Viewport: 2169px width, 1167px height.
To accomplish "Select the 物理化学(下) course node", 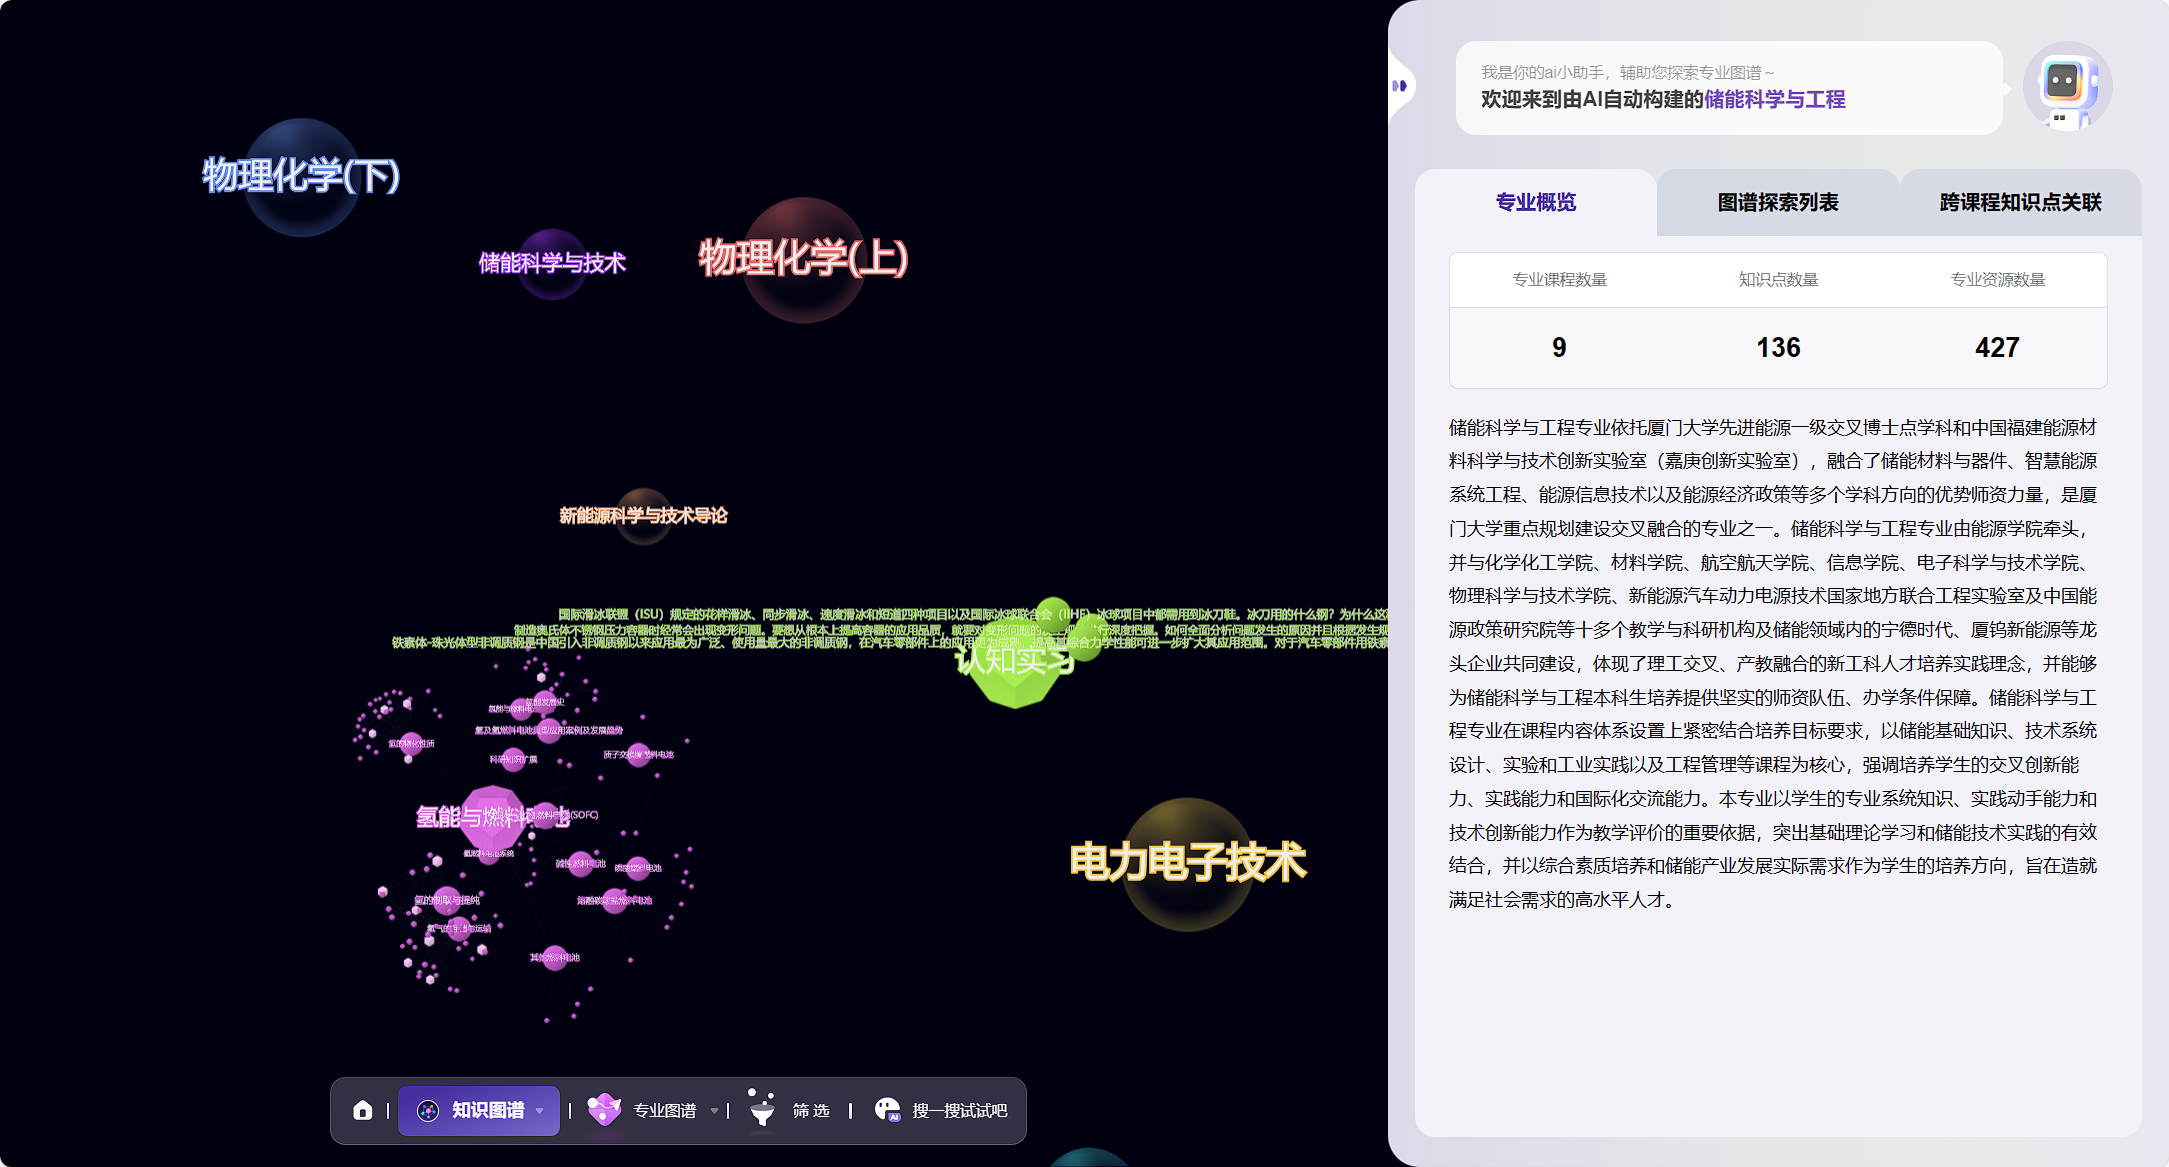I will (x=301, y=177).
